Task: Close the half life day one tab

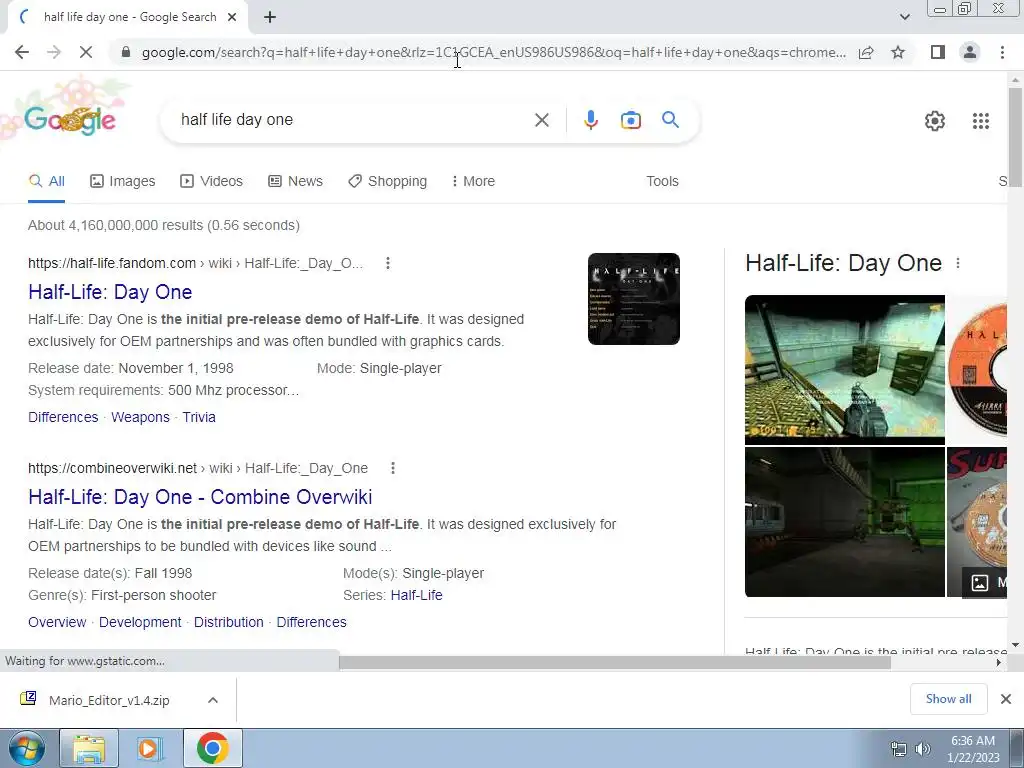Action: (x=232, y=17)
